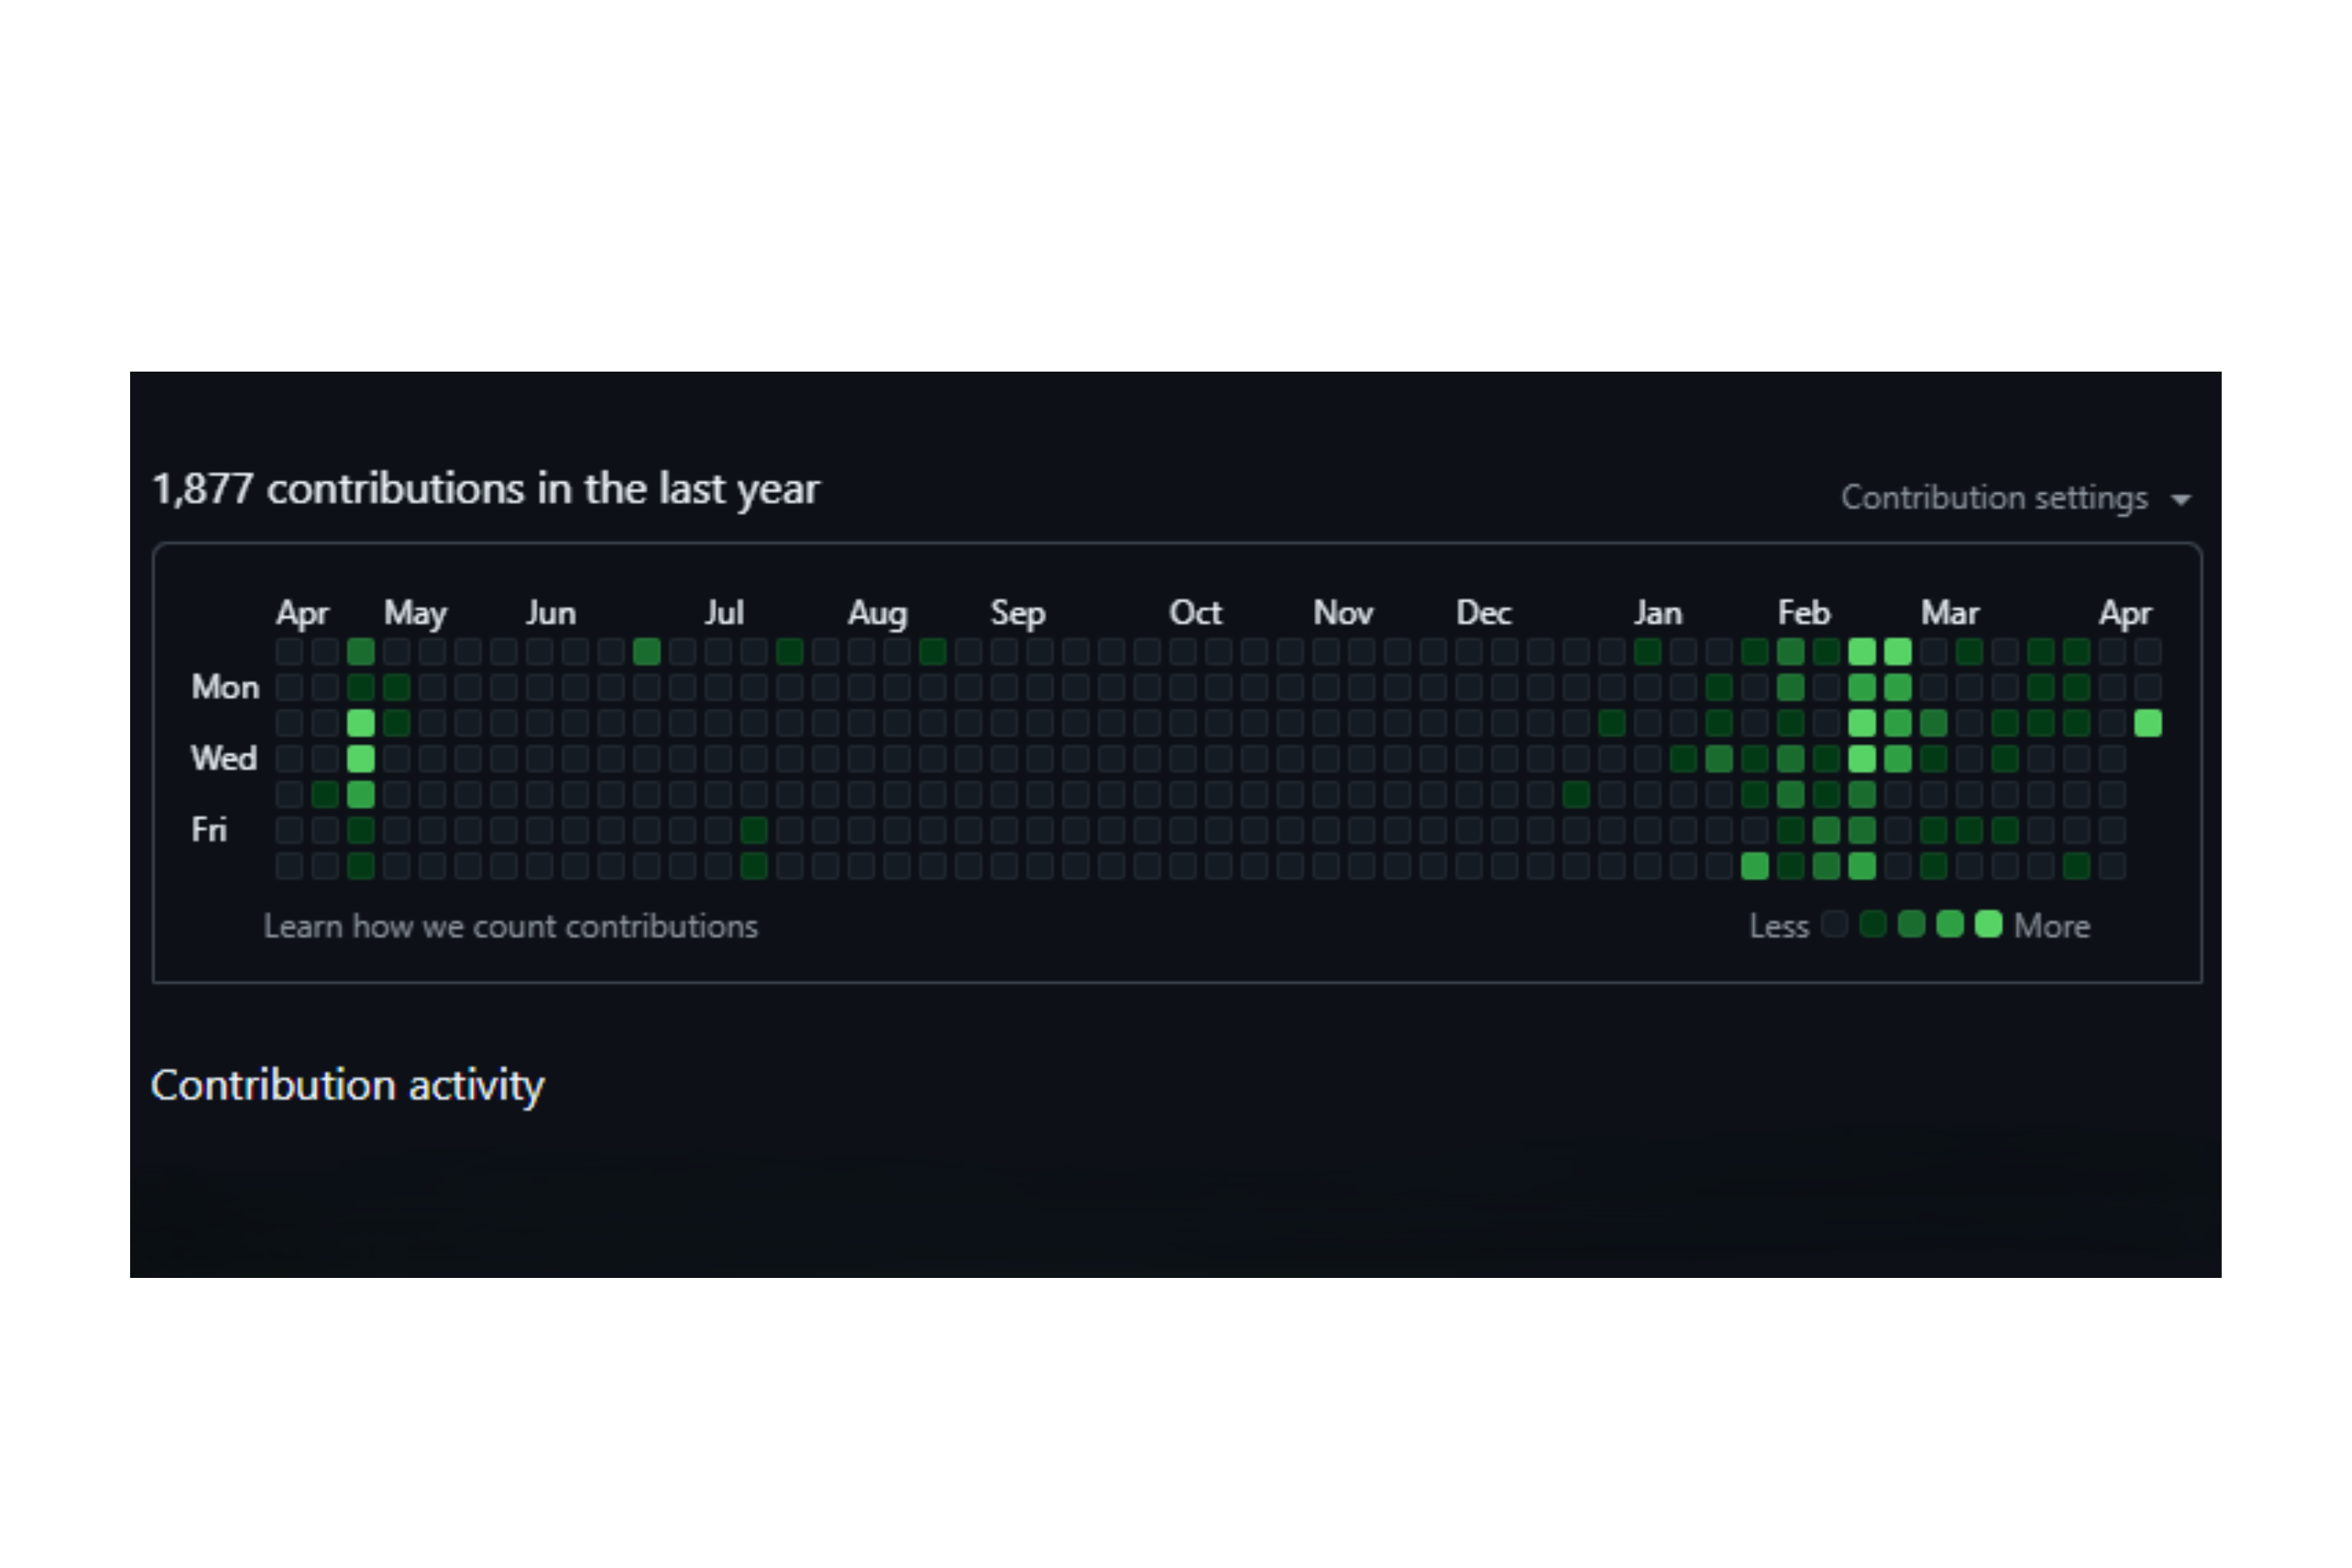The width and height of the screenshot is (2352, 1568).
Task: Click the green Friday cell in July
Action: (754, 830)
